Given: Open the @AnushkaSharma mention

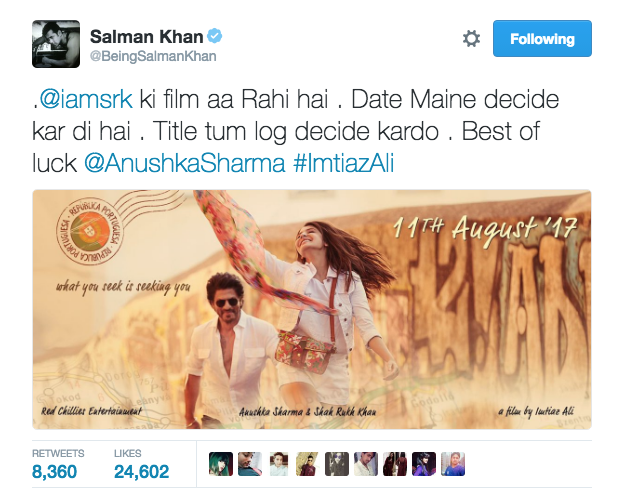Looking at the screenshot, I should (x=185, y=163).
